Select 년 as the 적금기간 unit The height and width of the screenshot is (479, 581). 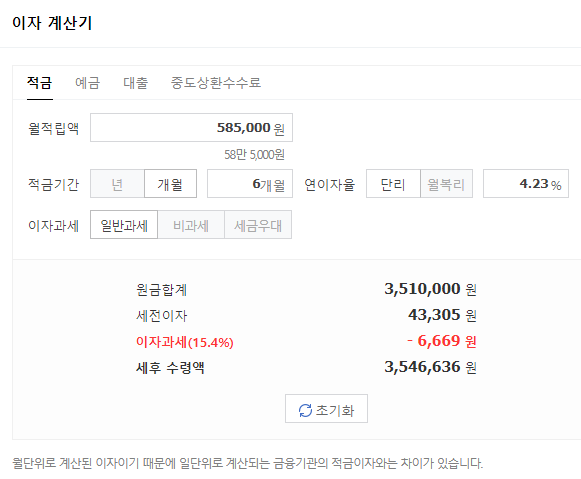coord(117,184)
